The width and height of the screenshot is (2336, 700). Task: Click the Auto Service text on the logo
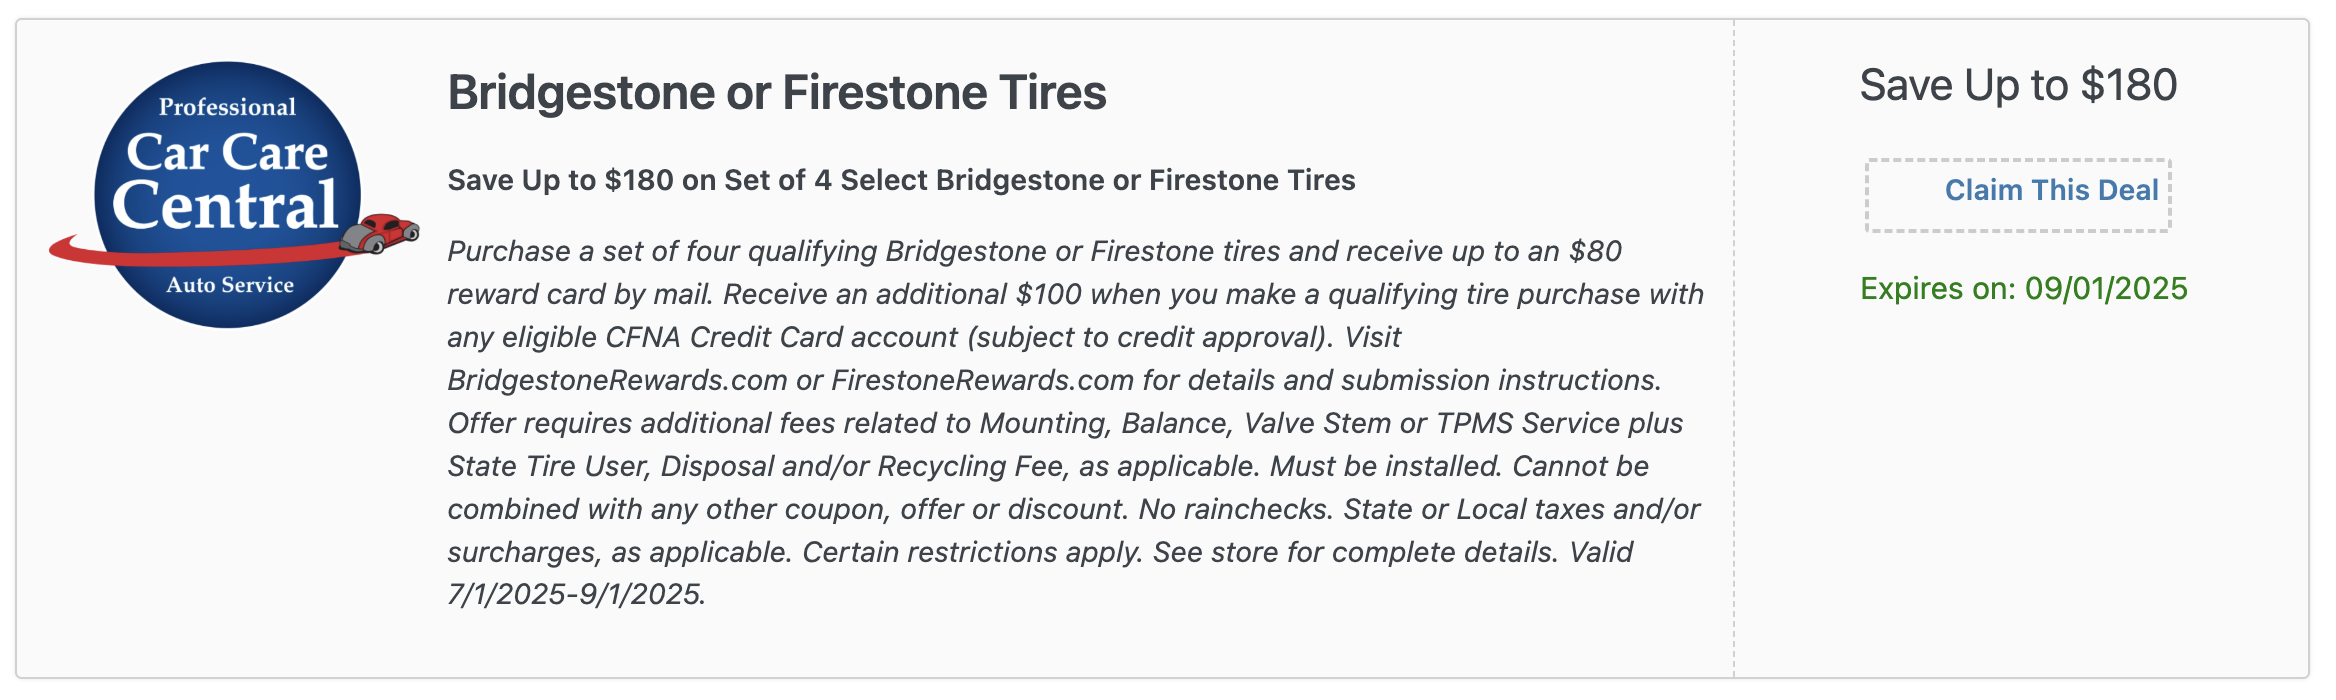(x=230, y=285)
